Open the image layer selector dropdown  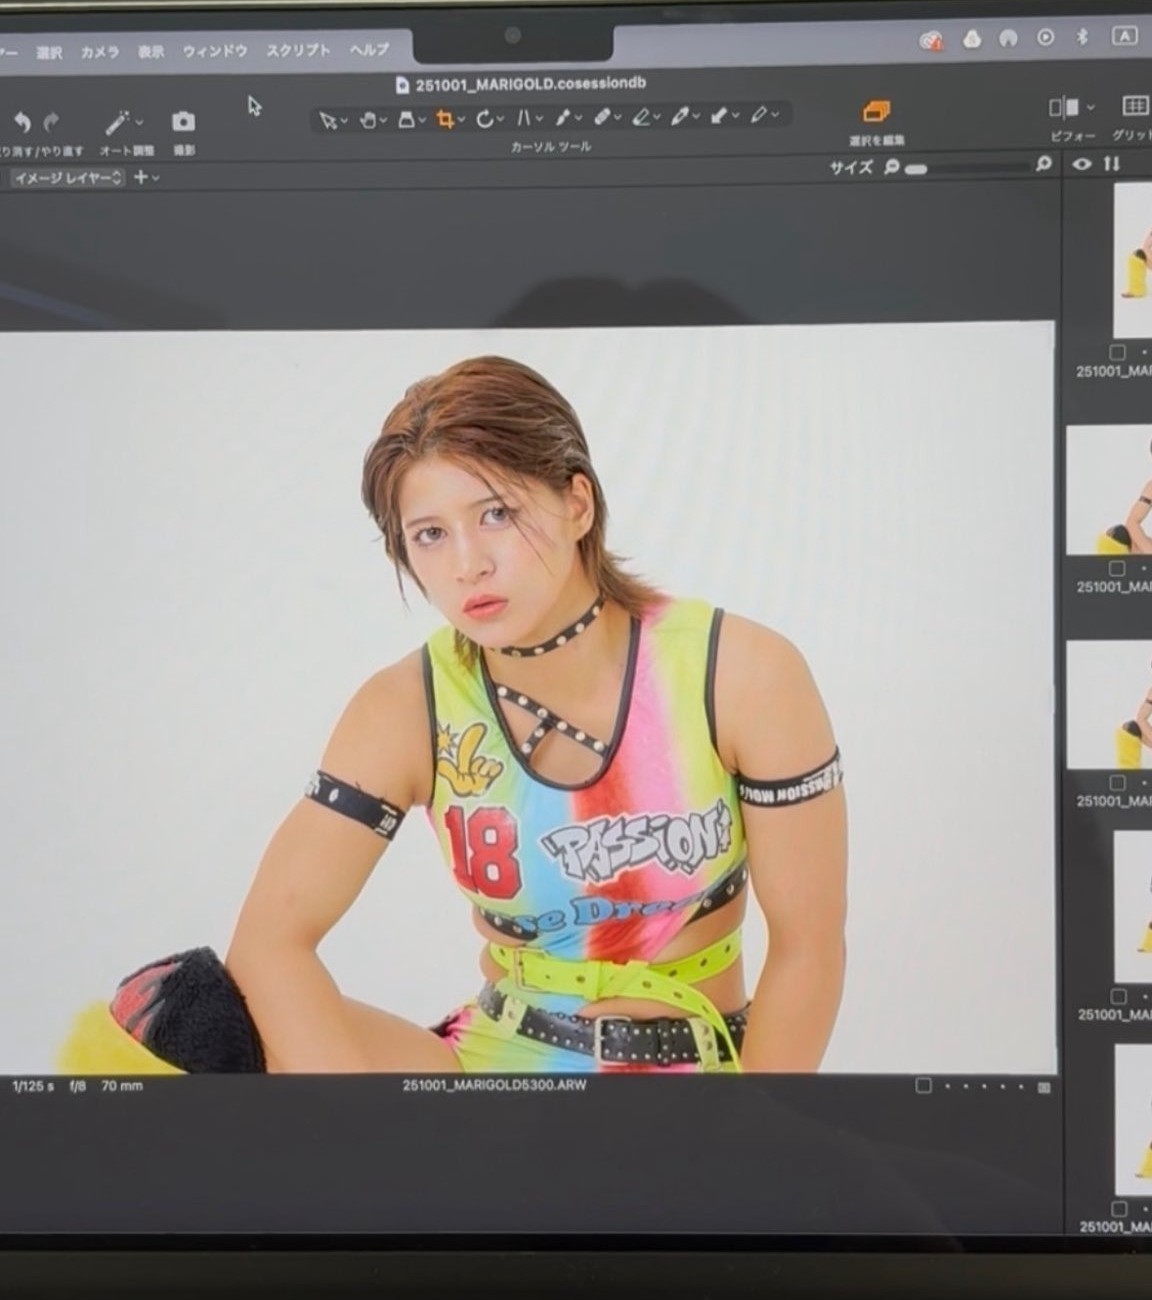click(68, 178)
